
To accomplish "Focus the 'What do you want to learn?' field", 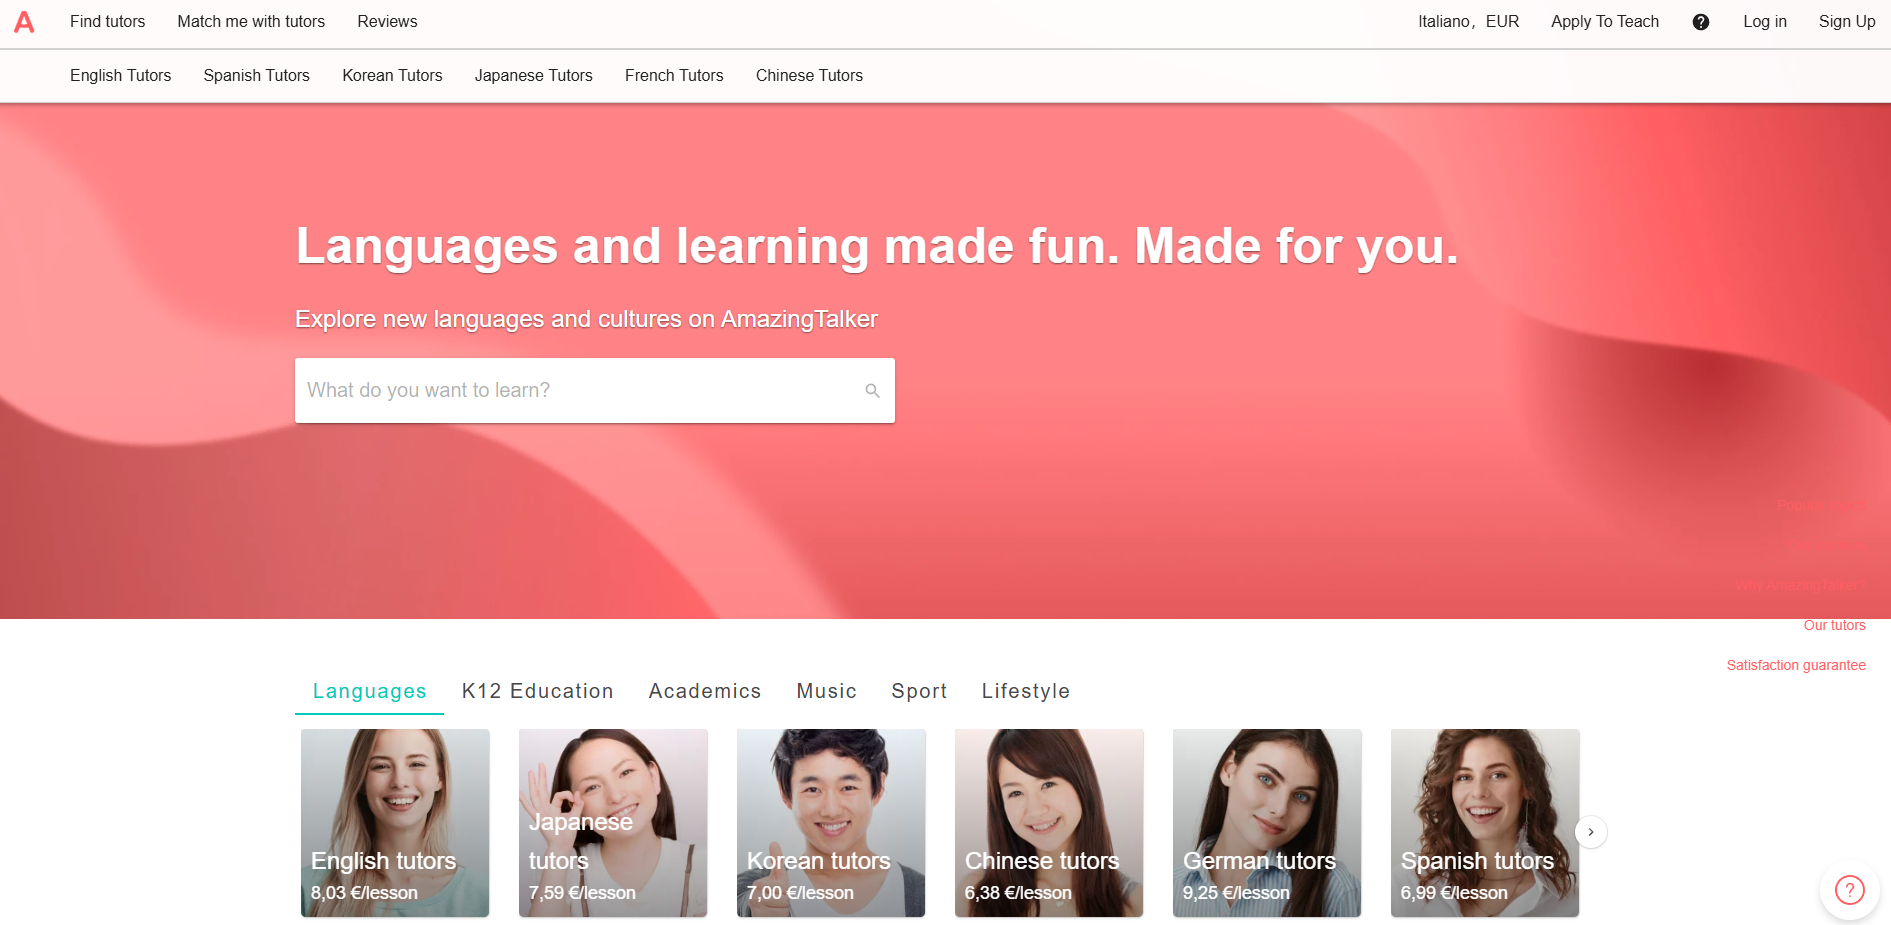I will (594, 391).
